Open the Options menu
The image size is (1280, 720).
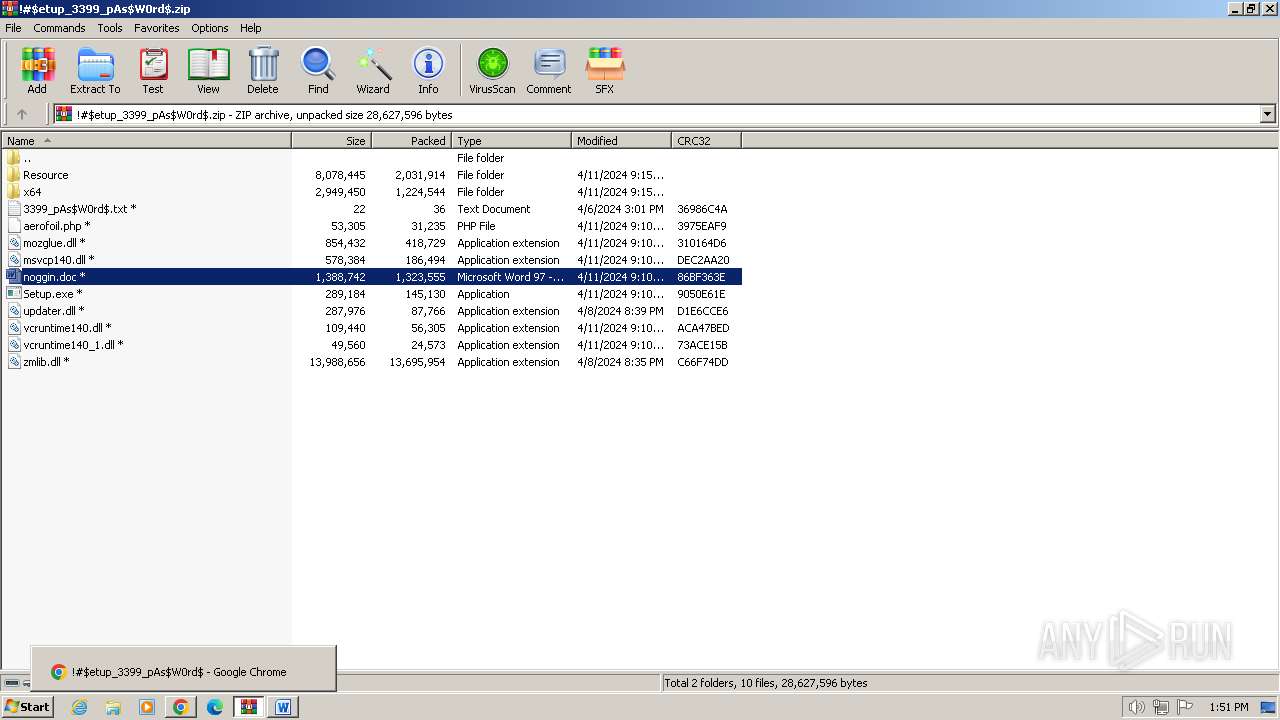coord(210,28)
